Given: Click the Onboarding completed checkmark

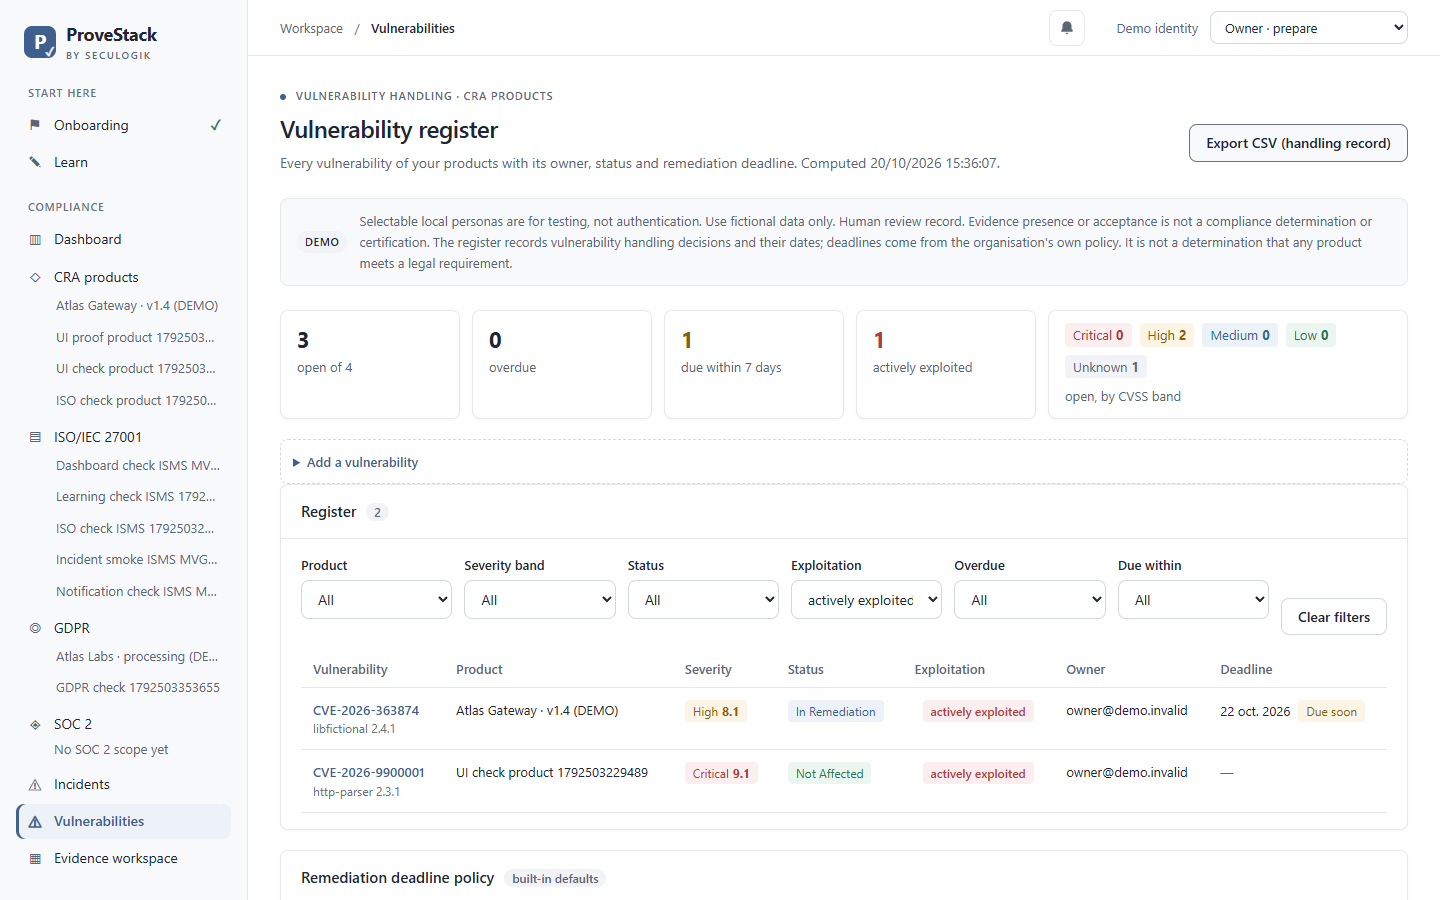Looking at the screenshot, I should [x=215, y=125].
